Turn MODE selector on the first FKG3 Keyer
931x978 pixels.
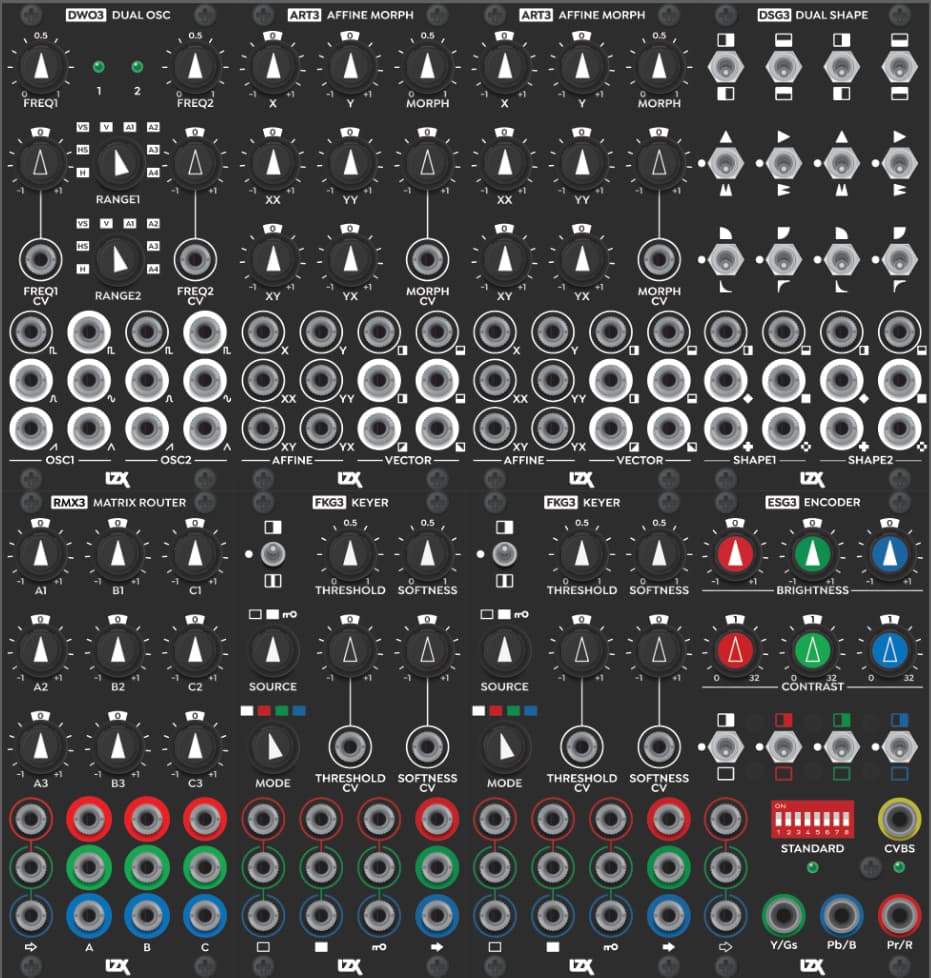click(x=273, y=747)
